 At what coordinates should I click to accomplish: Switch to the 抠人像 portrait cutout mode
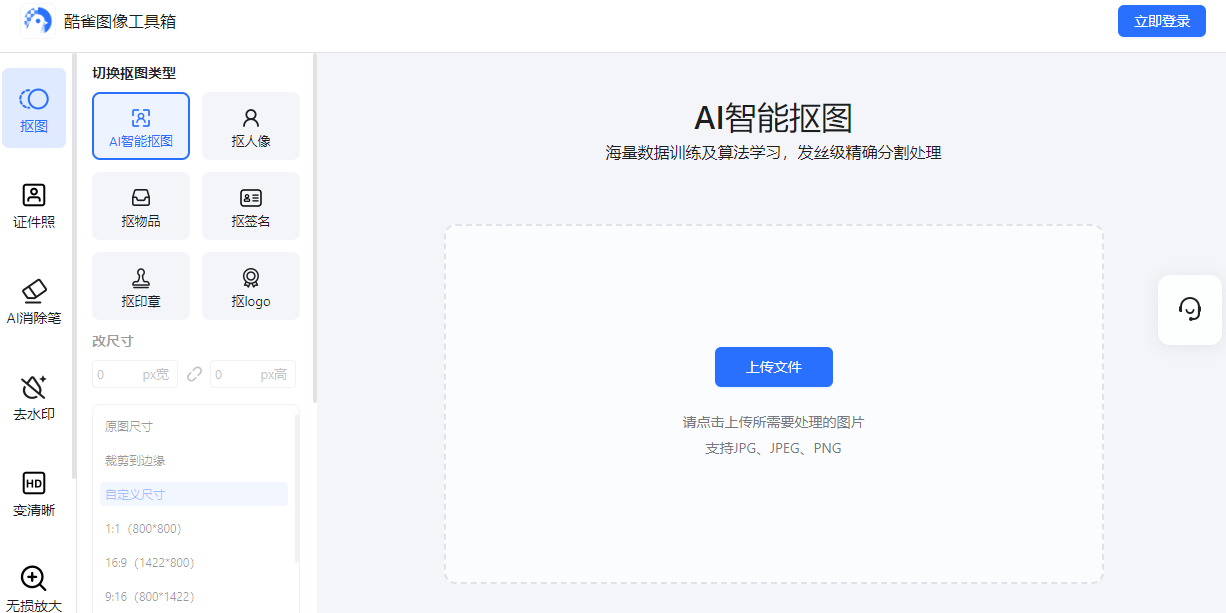[250, 126]
